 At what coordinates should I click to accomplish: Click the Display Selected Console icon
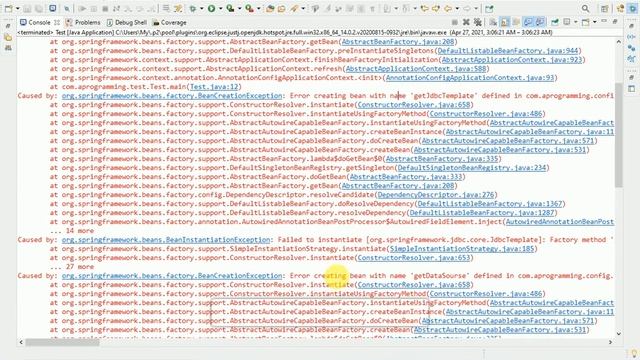[x=567, y=22]
